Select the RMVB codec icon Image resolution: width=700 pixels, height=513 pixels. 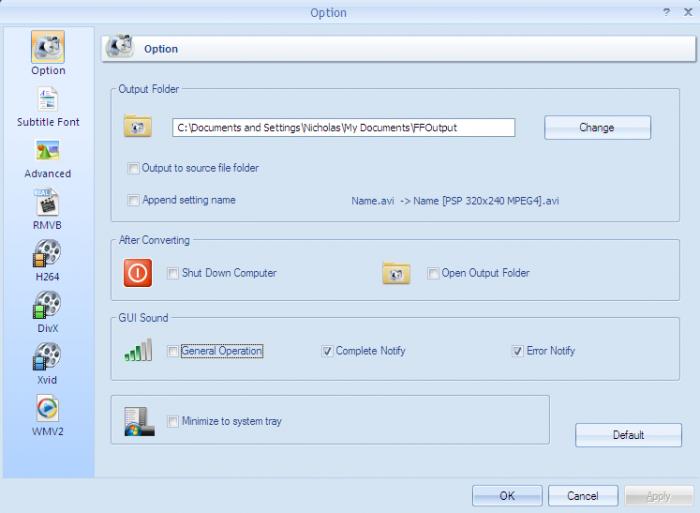(x=47, y=202)
